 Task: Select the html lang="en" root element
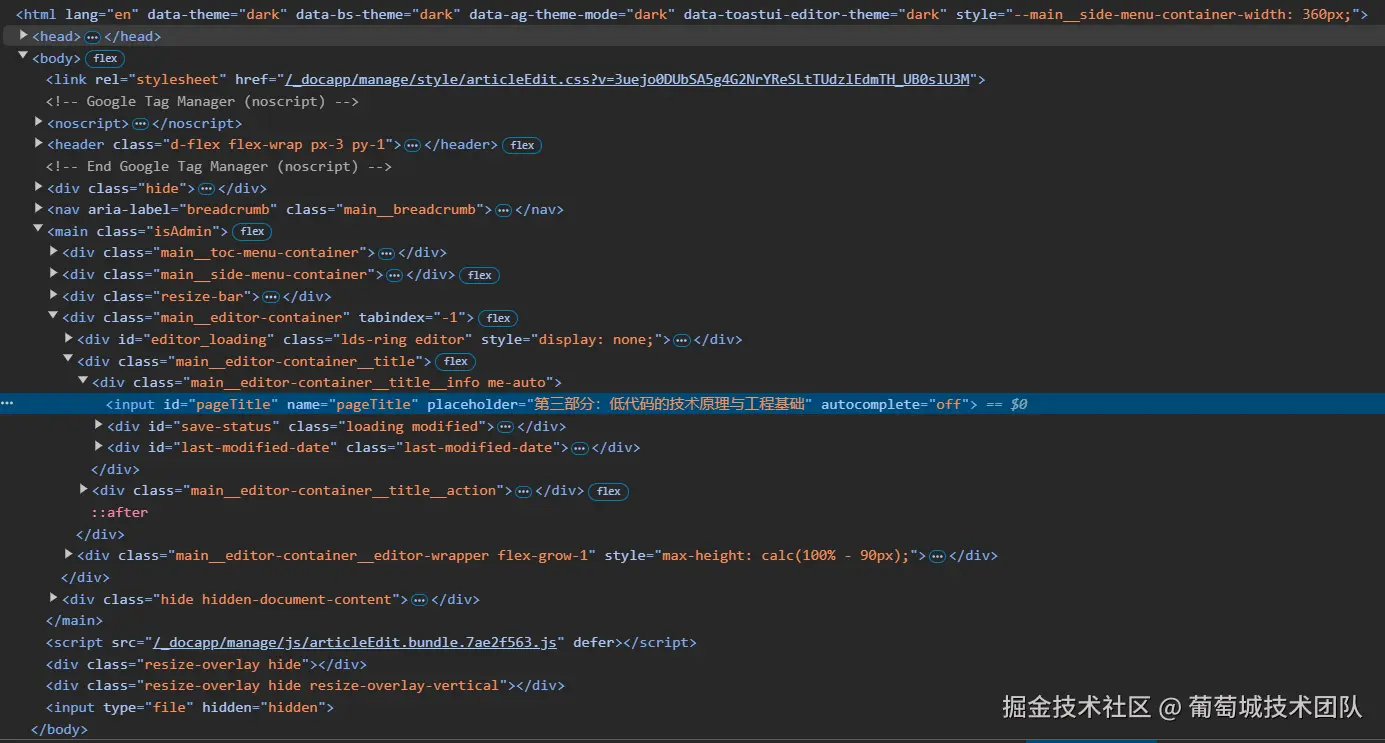[691, 15]
